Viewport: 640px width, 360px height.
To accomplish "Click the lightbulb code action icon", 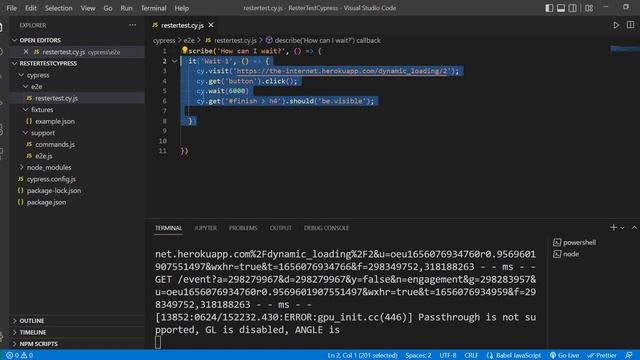I will [184, 50].
